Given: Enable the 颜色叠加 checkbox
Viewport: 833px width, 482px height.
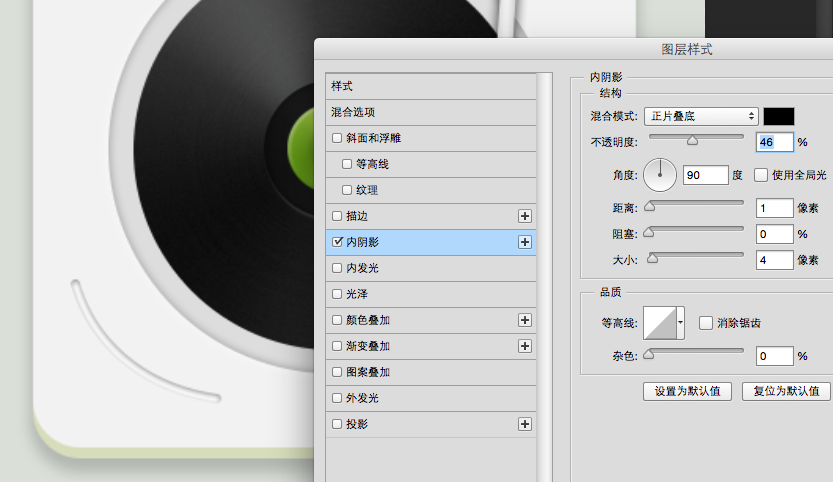Looking at the screenshot, I should pyautogui.click(x=337, y=320).
